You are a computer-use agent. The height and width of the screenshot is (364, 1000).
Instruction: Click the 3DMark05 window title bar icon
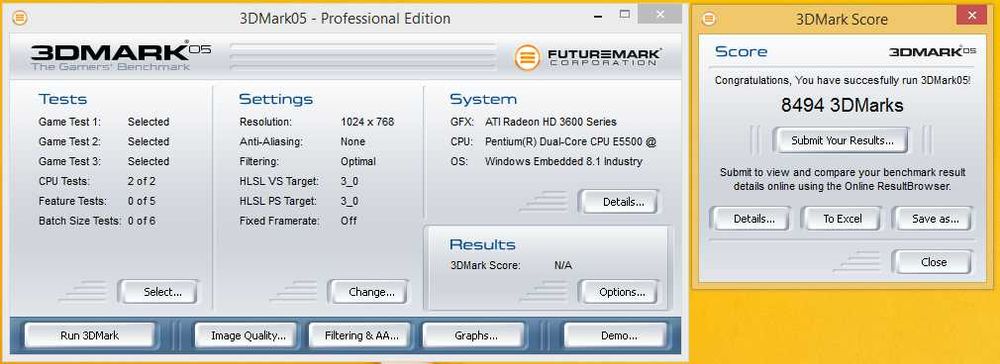20,18
